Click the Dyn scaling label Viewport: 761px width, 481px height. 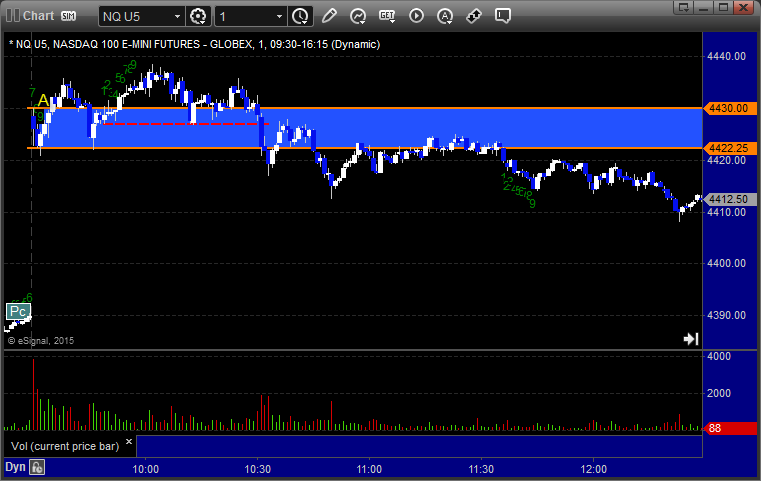(15, 467)
